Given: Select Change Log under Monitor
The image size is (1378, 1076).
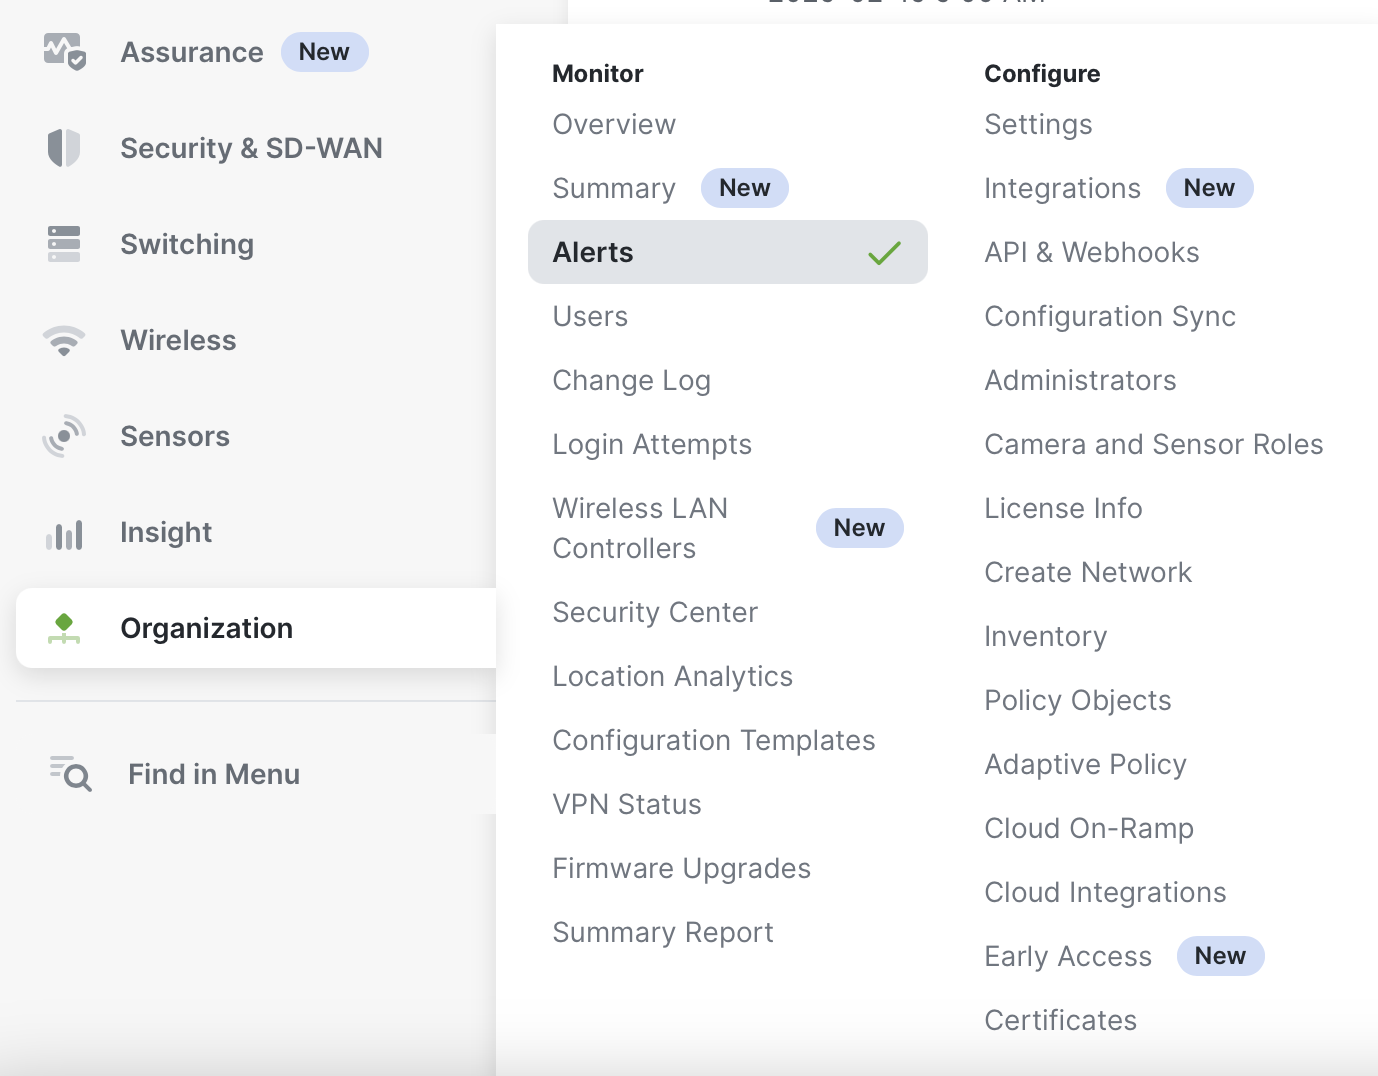Looking at the screenshot, I should (631, 380).
